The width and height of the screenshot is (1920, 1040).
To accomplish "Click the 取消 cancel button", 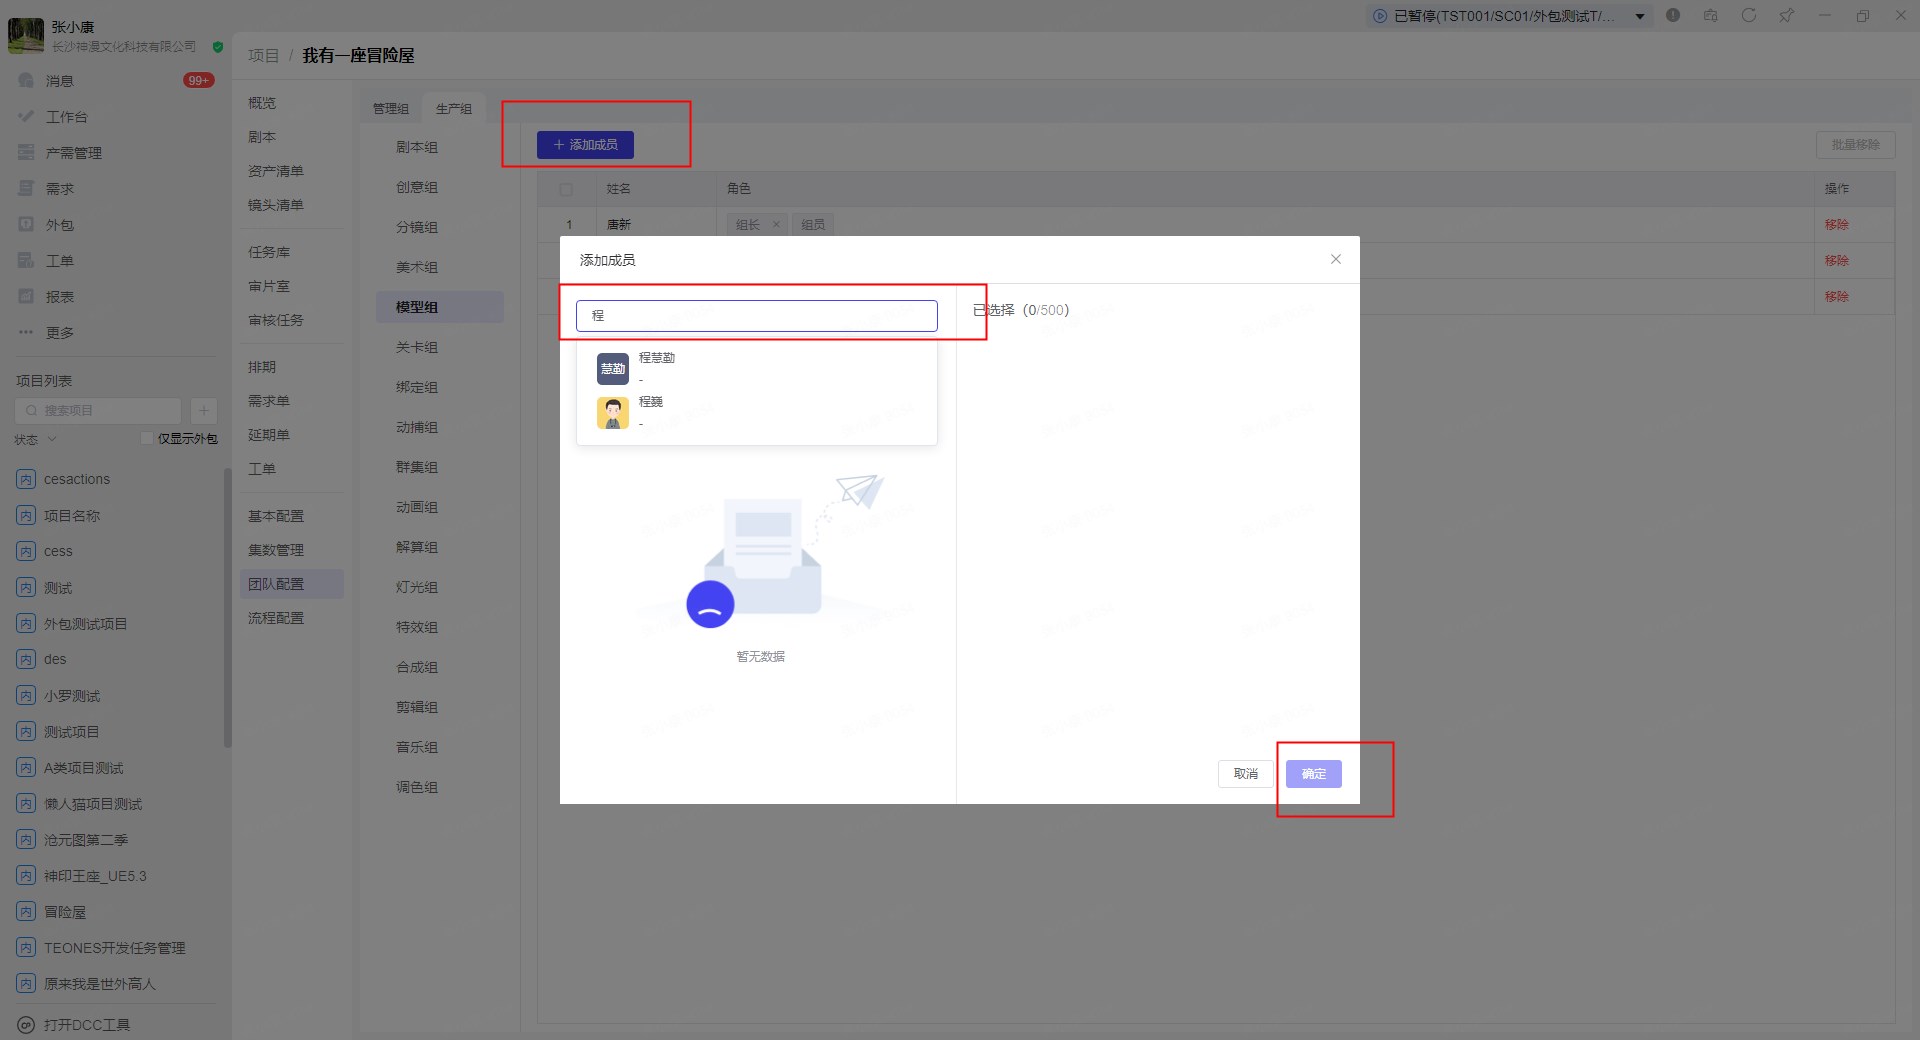I will [x=1245, y=774].
